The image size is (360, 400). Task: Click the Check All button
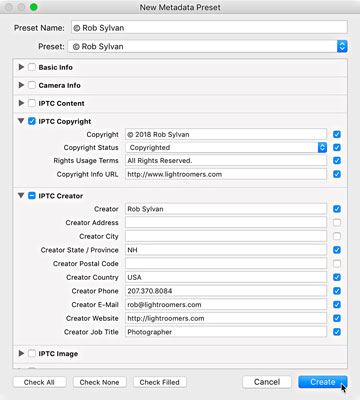(x=39, y=382)
